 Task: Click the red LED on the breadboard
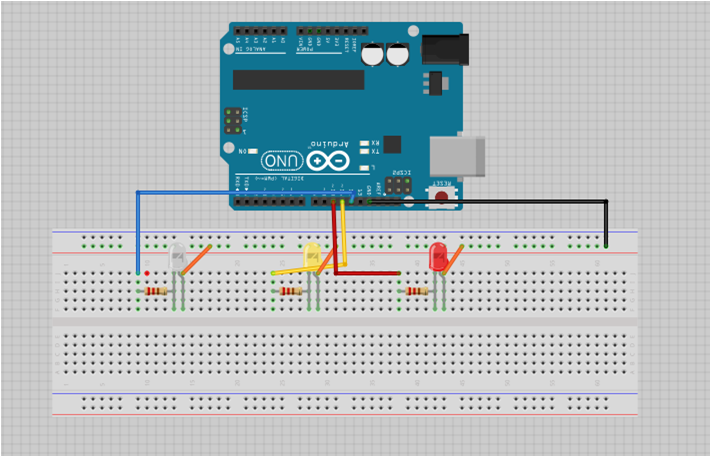click(437, 258)
